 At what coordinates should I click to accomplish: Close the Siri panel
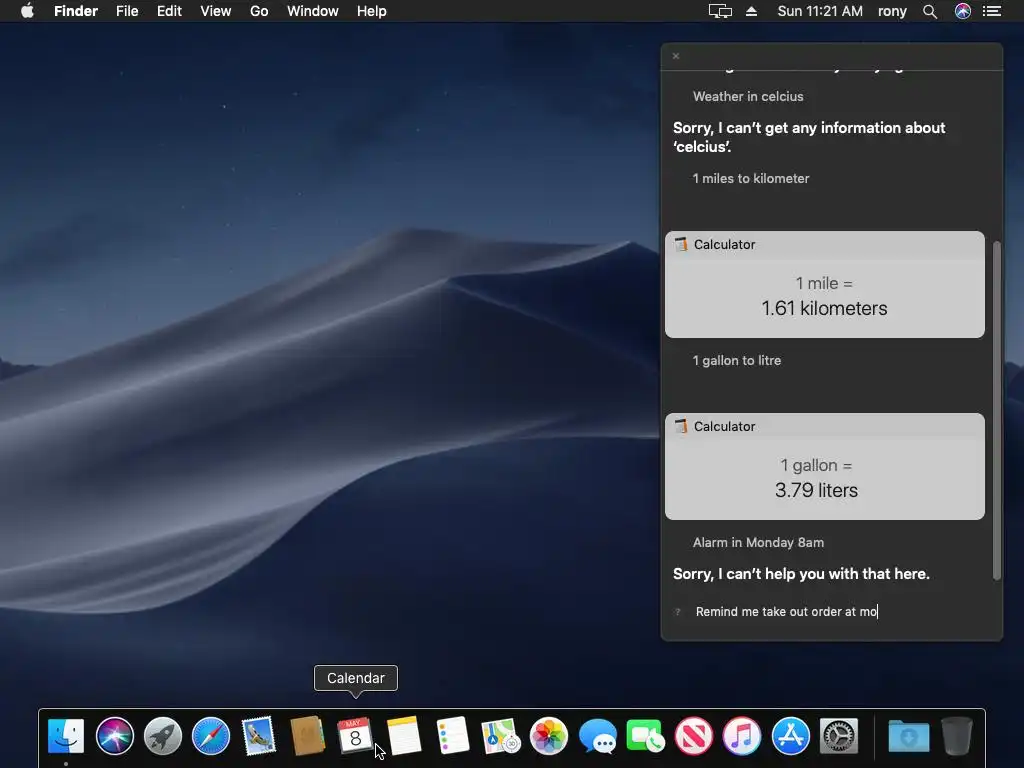tap(676, 56)
